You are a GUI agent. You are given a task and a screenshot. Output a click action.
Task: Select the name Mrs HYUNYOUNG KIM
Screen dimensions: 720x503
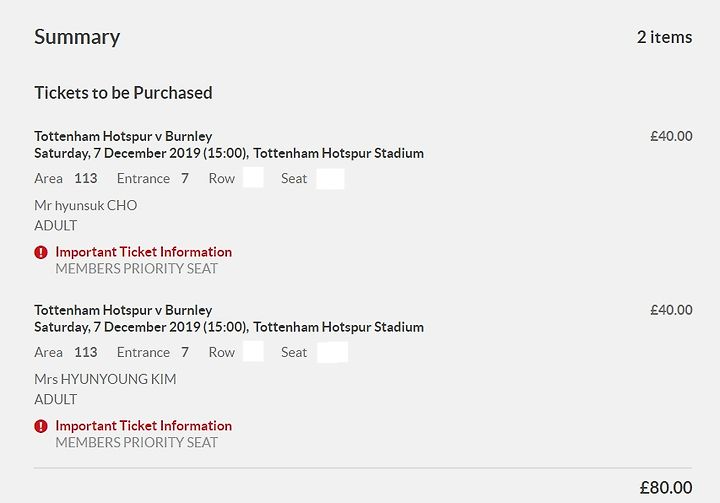click(105, 379)
